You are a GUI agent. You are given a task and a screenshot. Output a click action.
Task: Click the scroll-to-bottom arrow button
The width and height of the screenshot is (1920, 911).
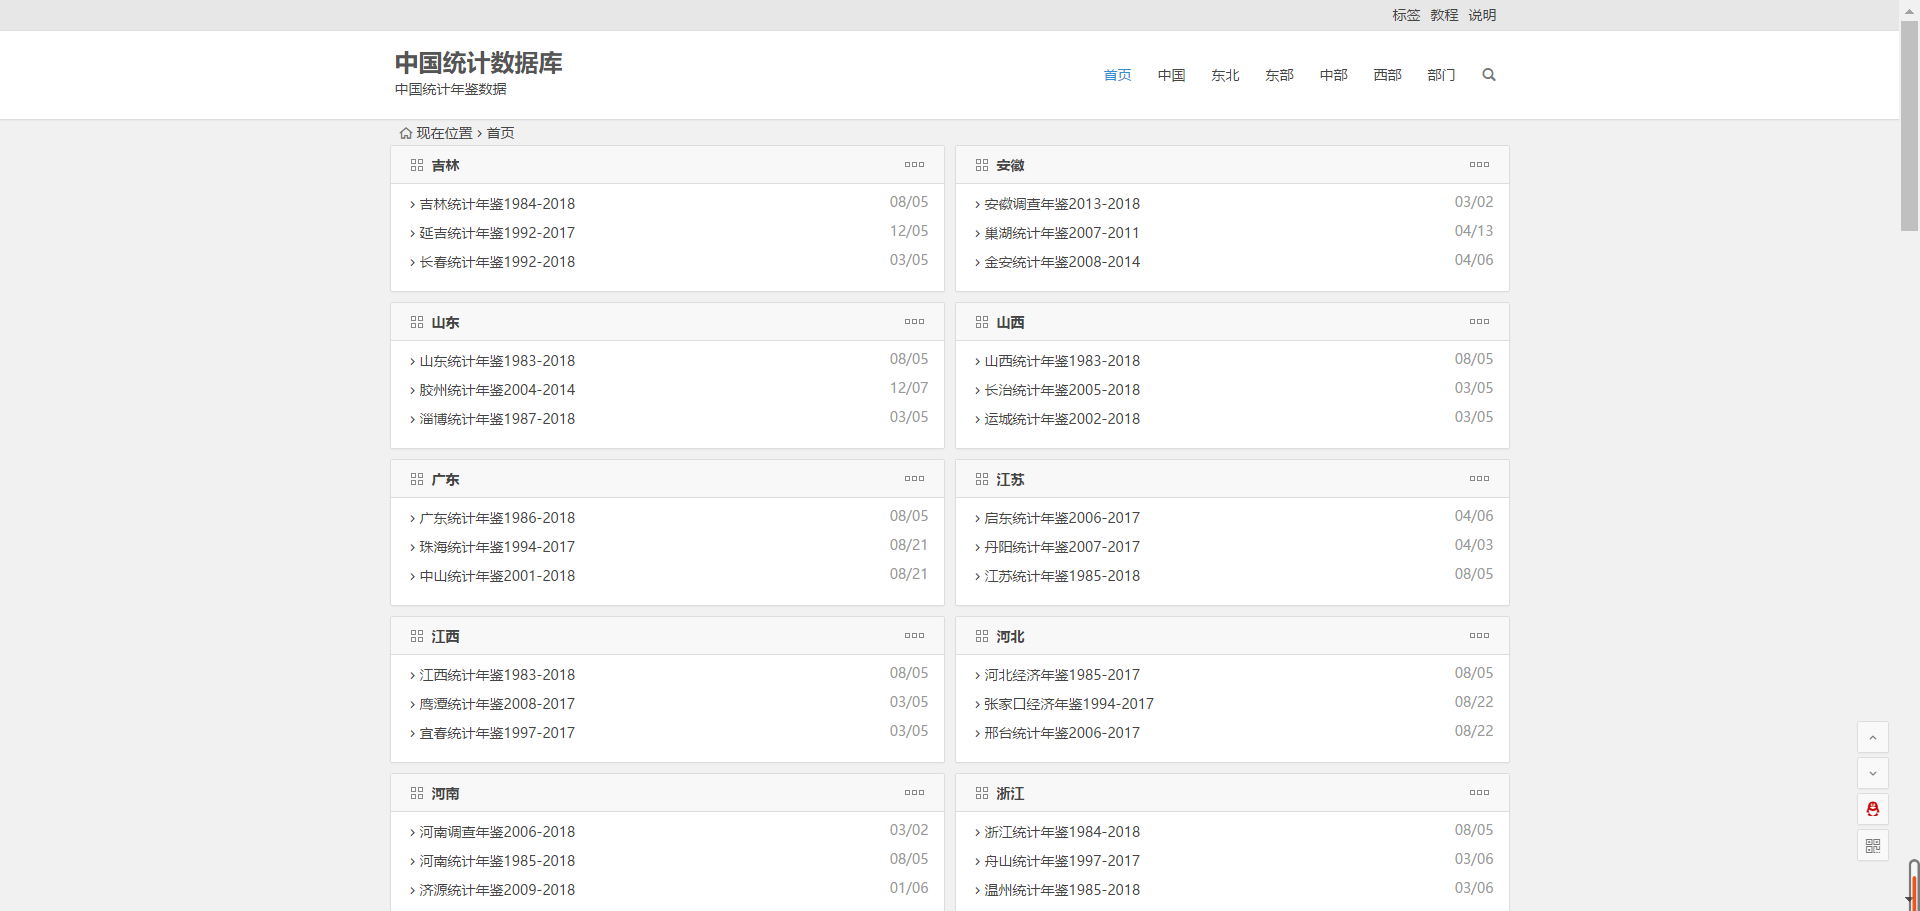tap(1873, 773)
